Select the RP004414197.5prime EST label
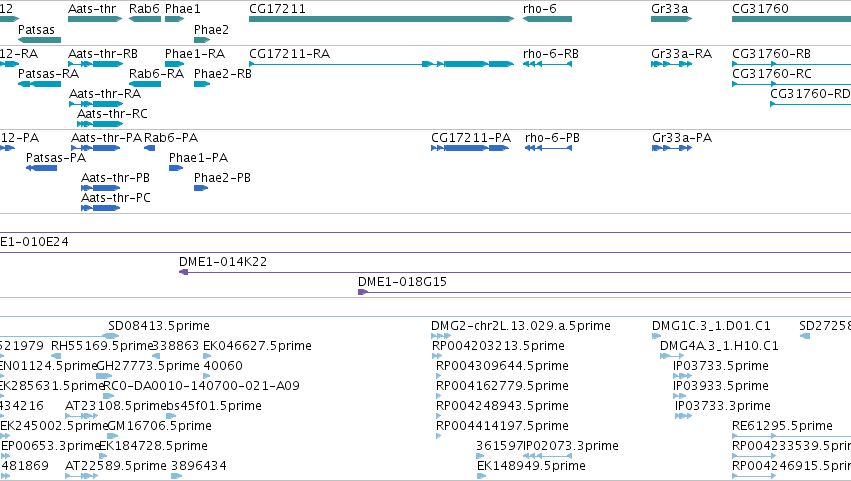 [503, 426]
